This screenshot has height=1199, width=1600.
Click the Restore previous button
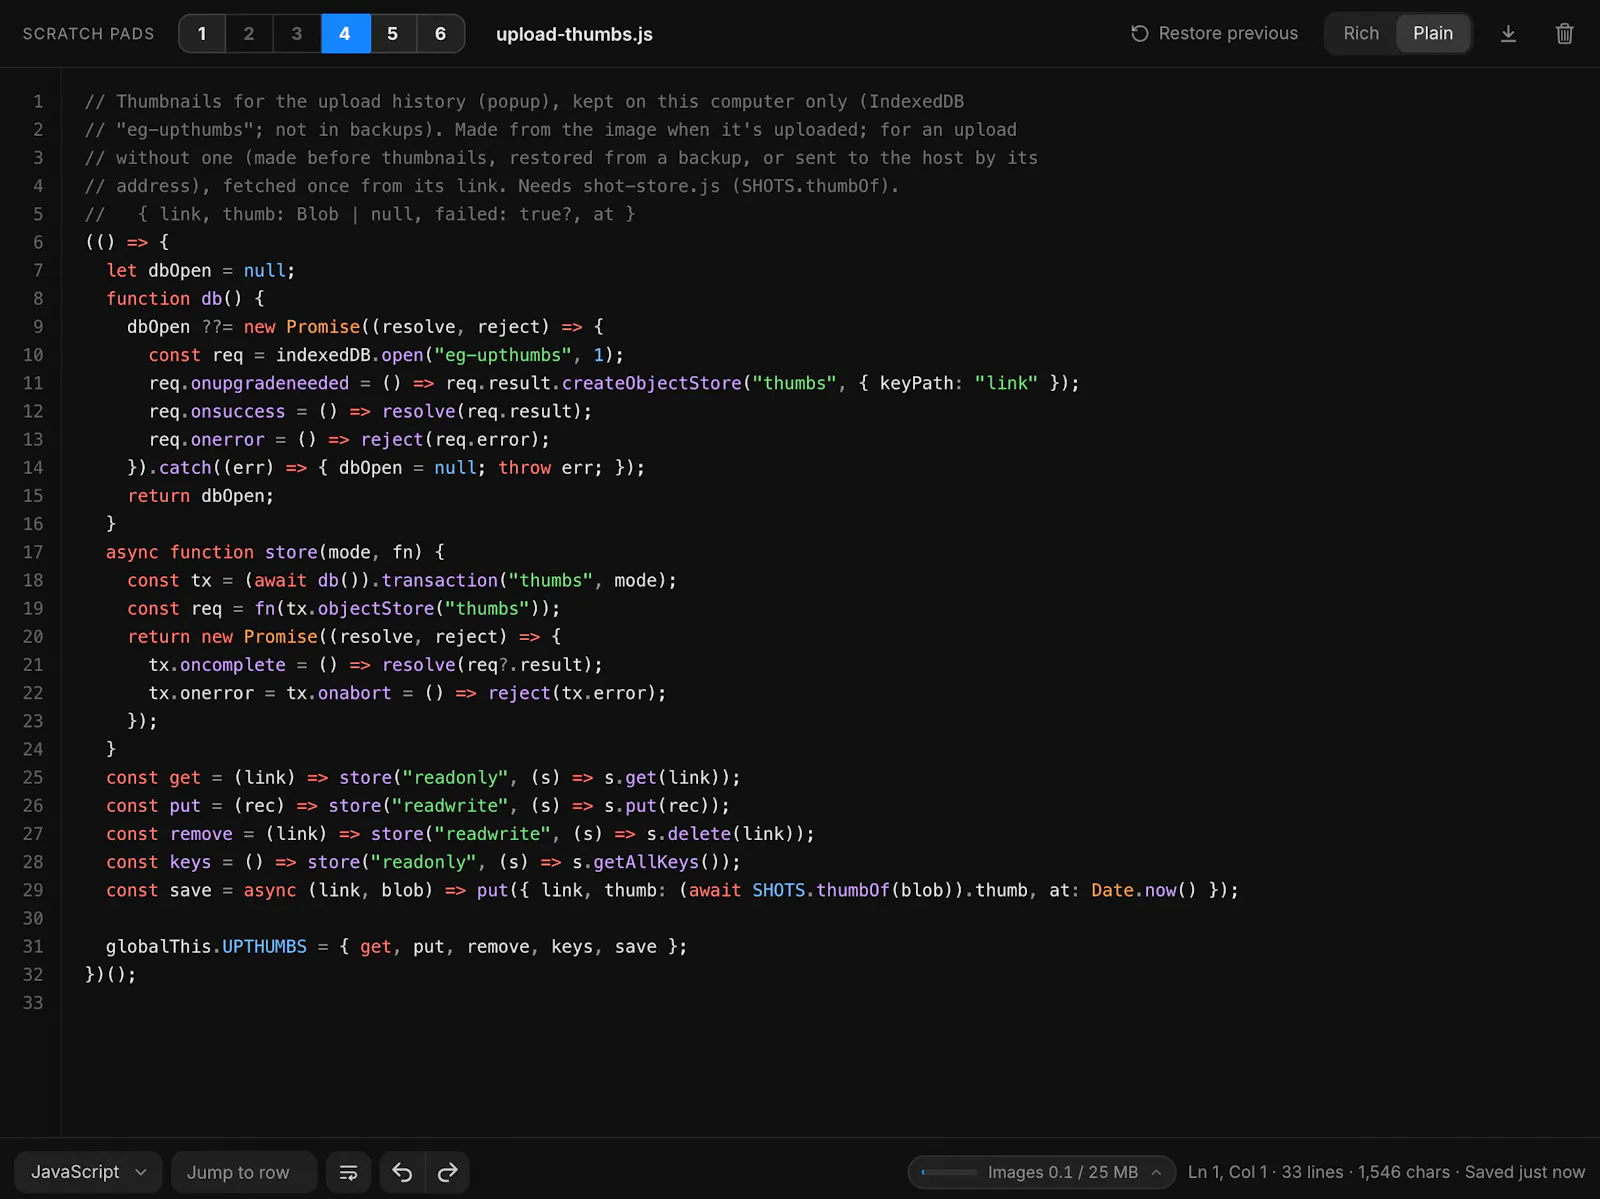click(1214, 34)
